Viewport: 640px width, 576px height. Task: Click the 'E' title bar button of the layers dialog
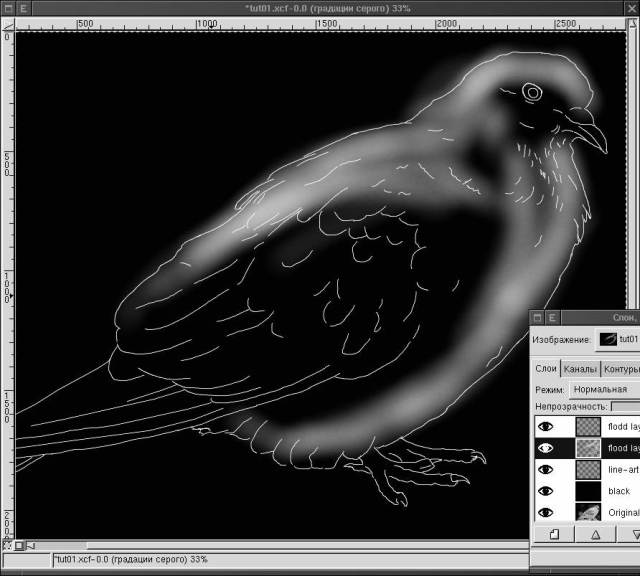coord(553,317)
